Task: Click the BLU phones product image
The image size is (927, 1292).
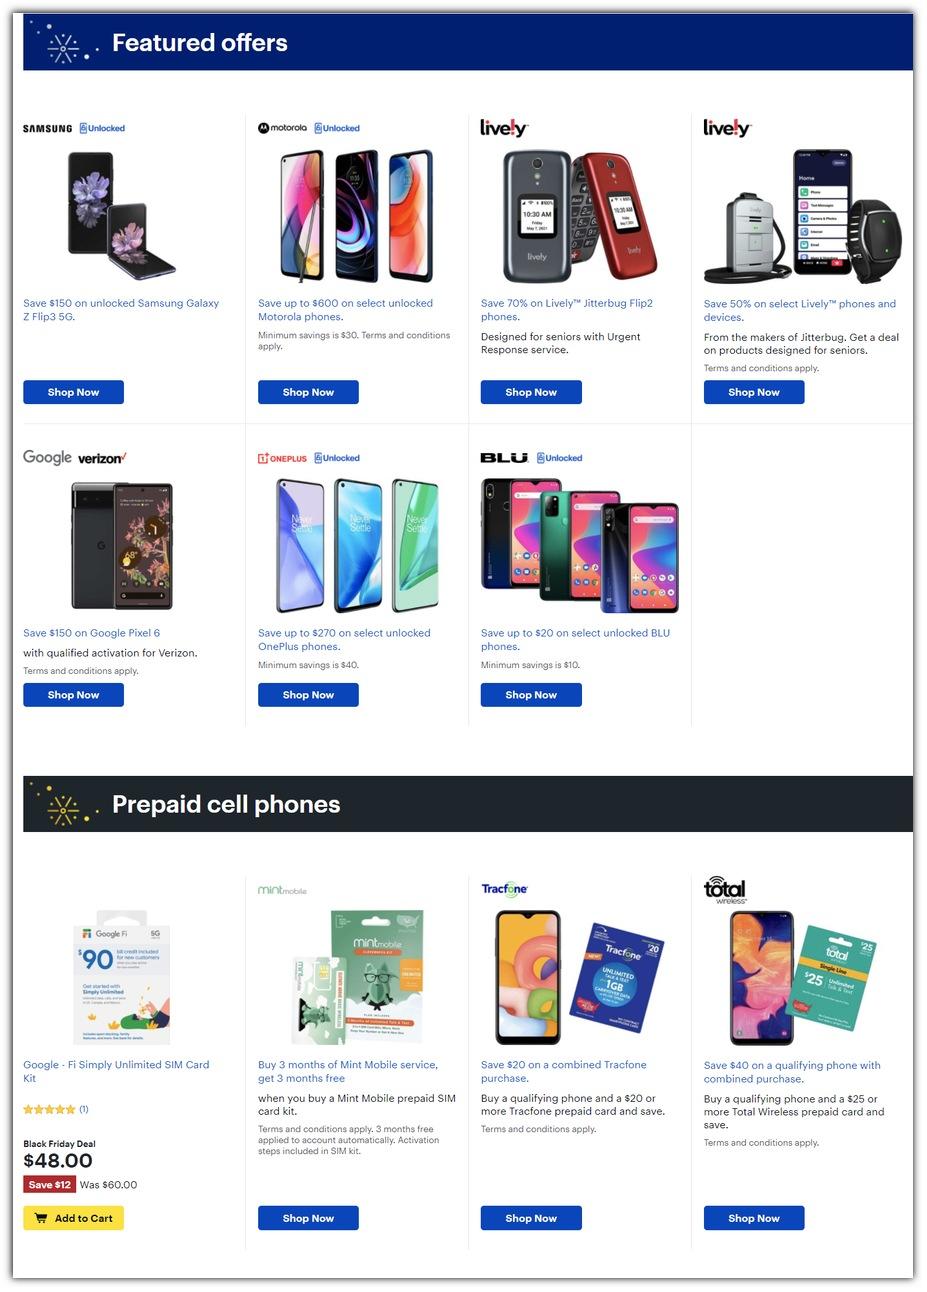Action: [x=580, y=545]
